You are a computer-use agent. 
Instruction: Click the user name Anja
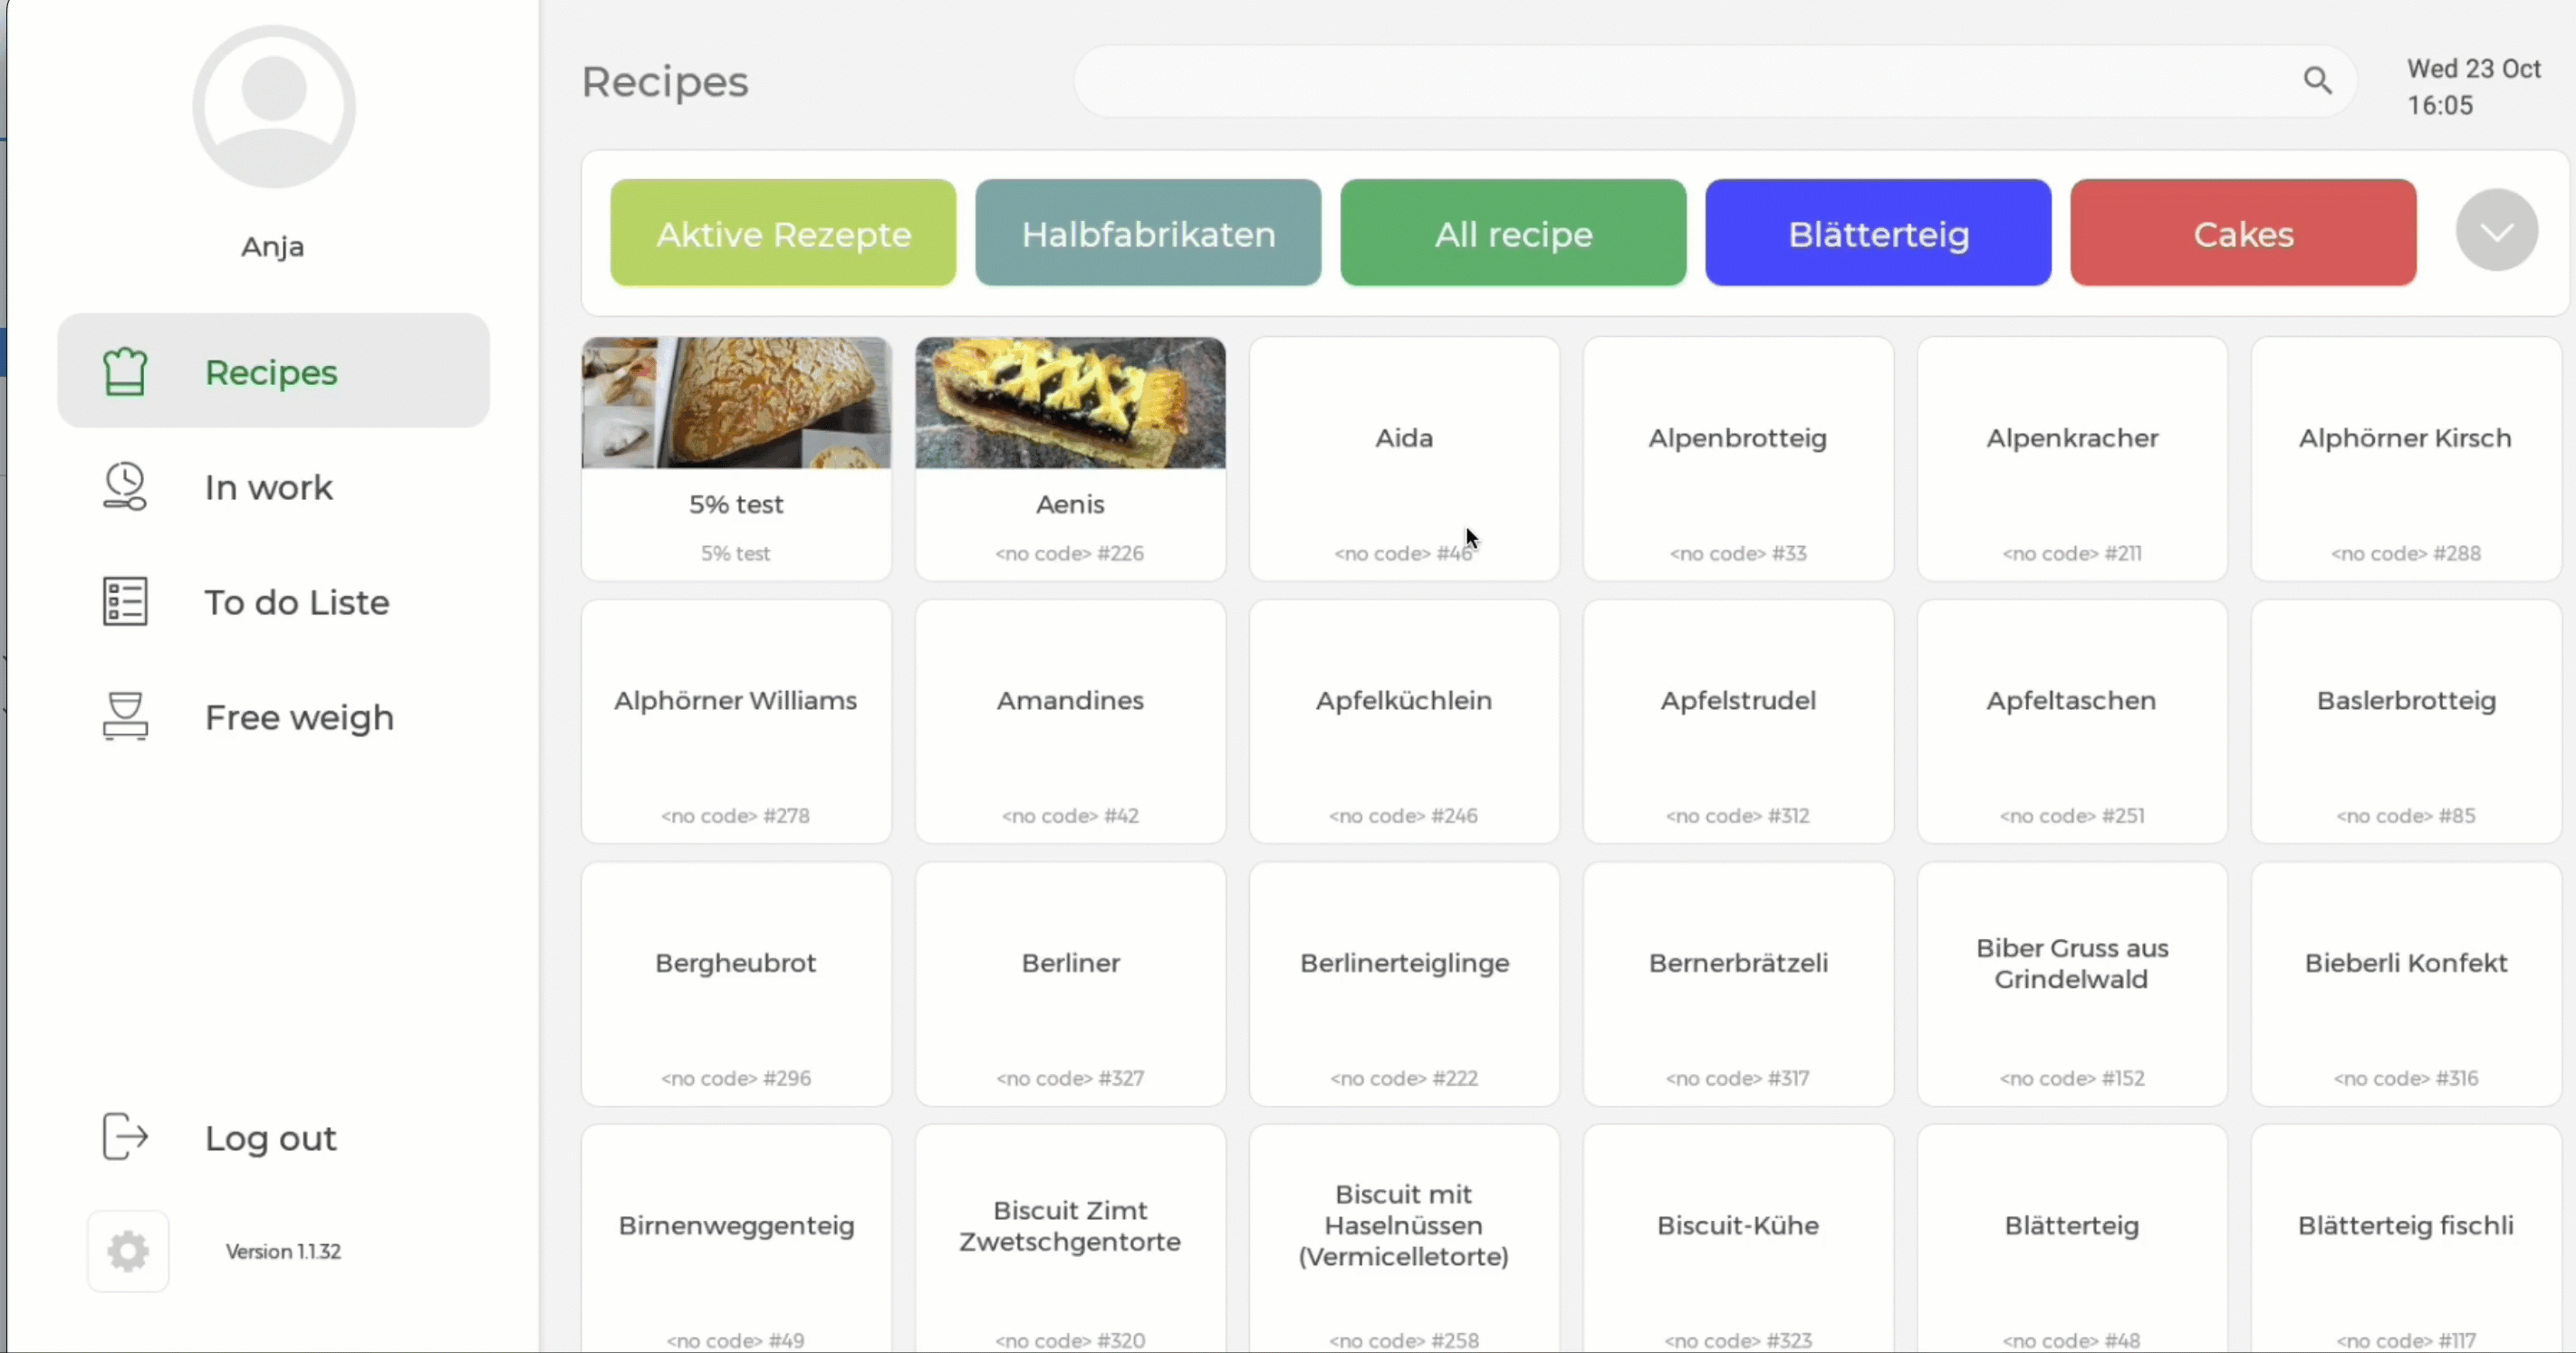[x=273, y=246]
